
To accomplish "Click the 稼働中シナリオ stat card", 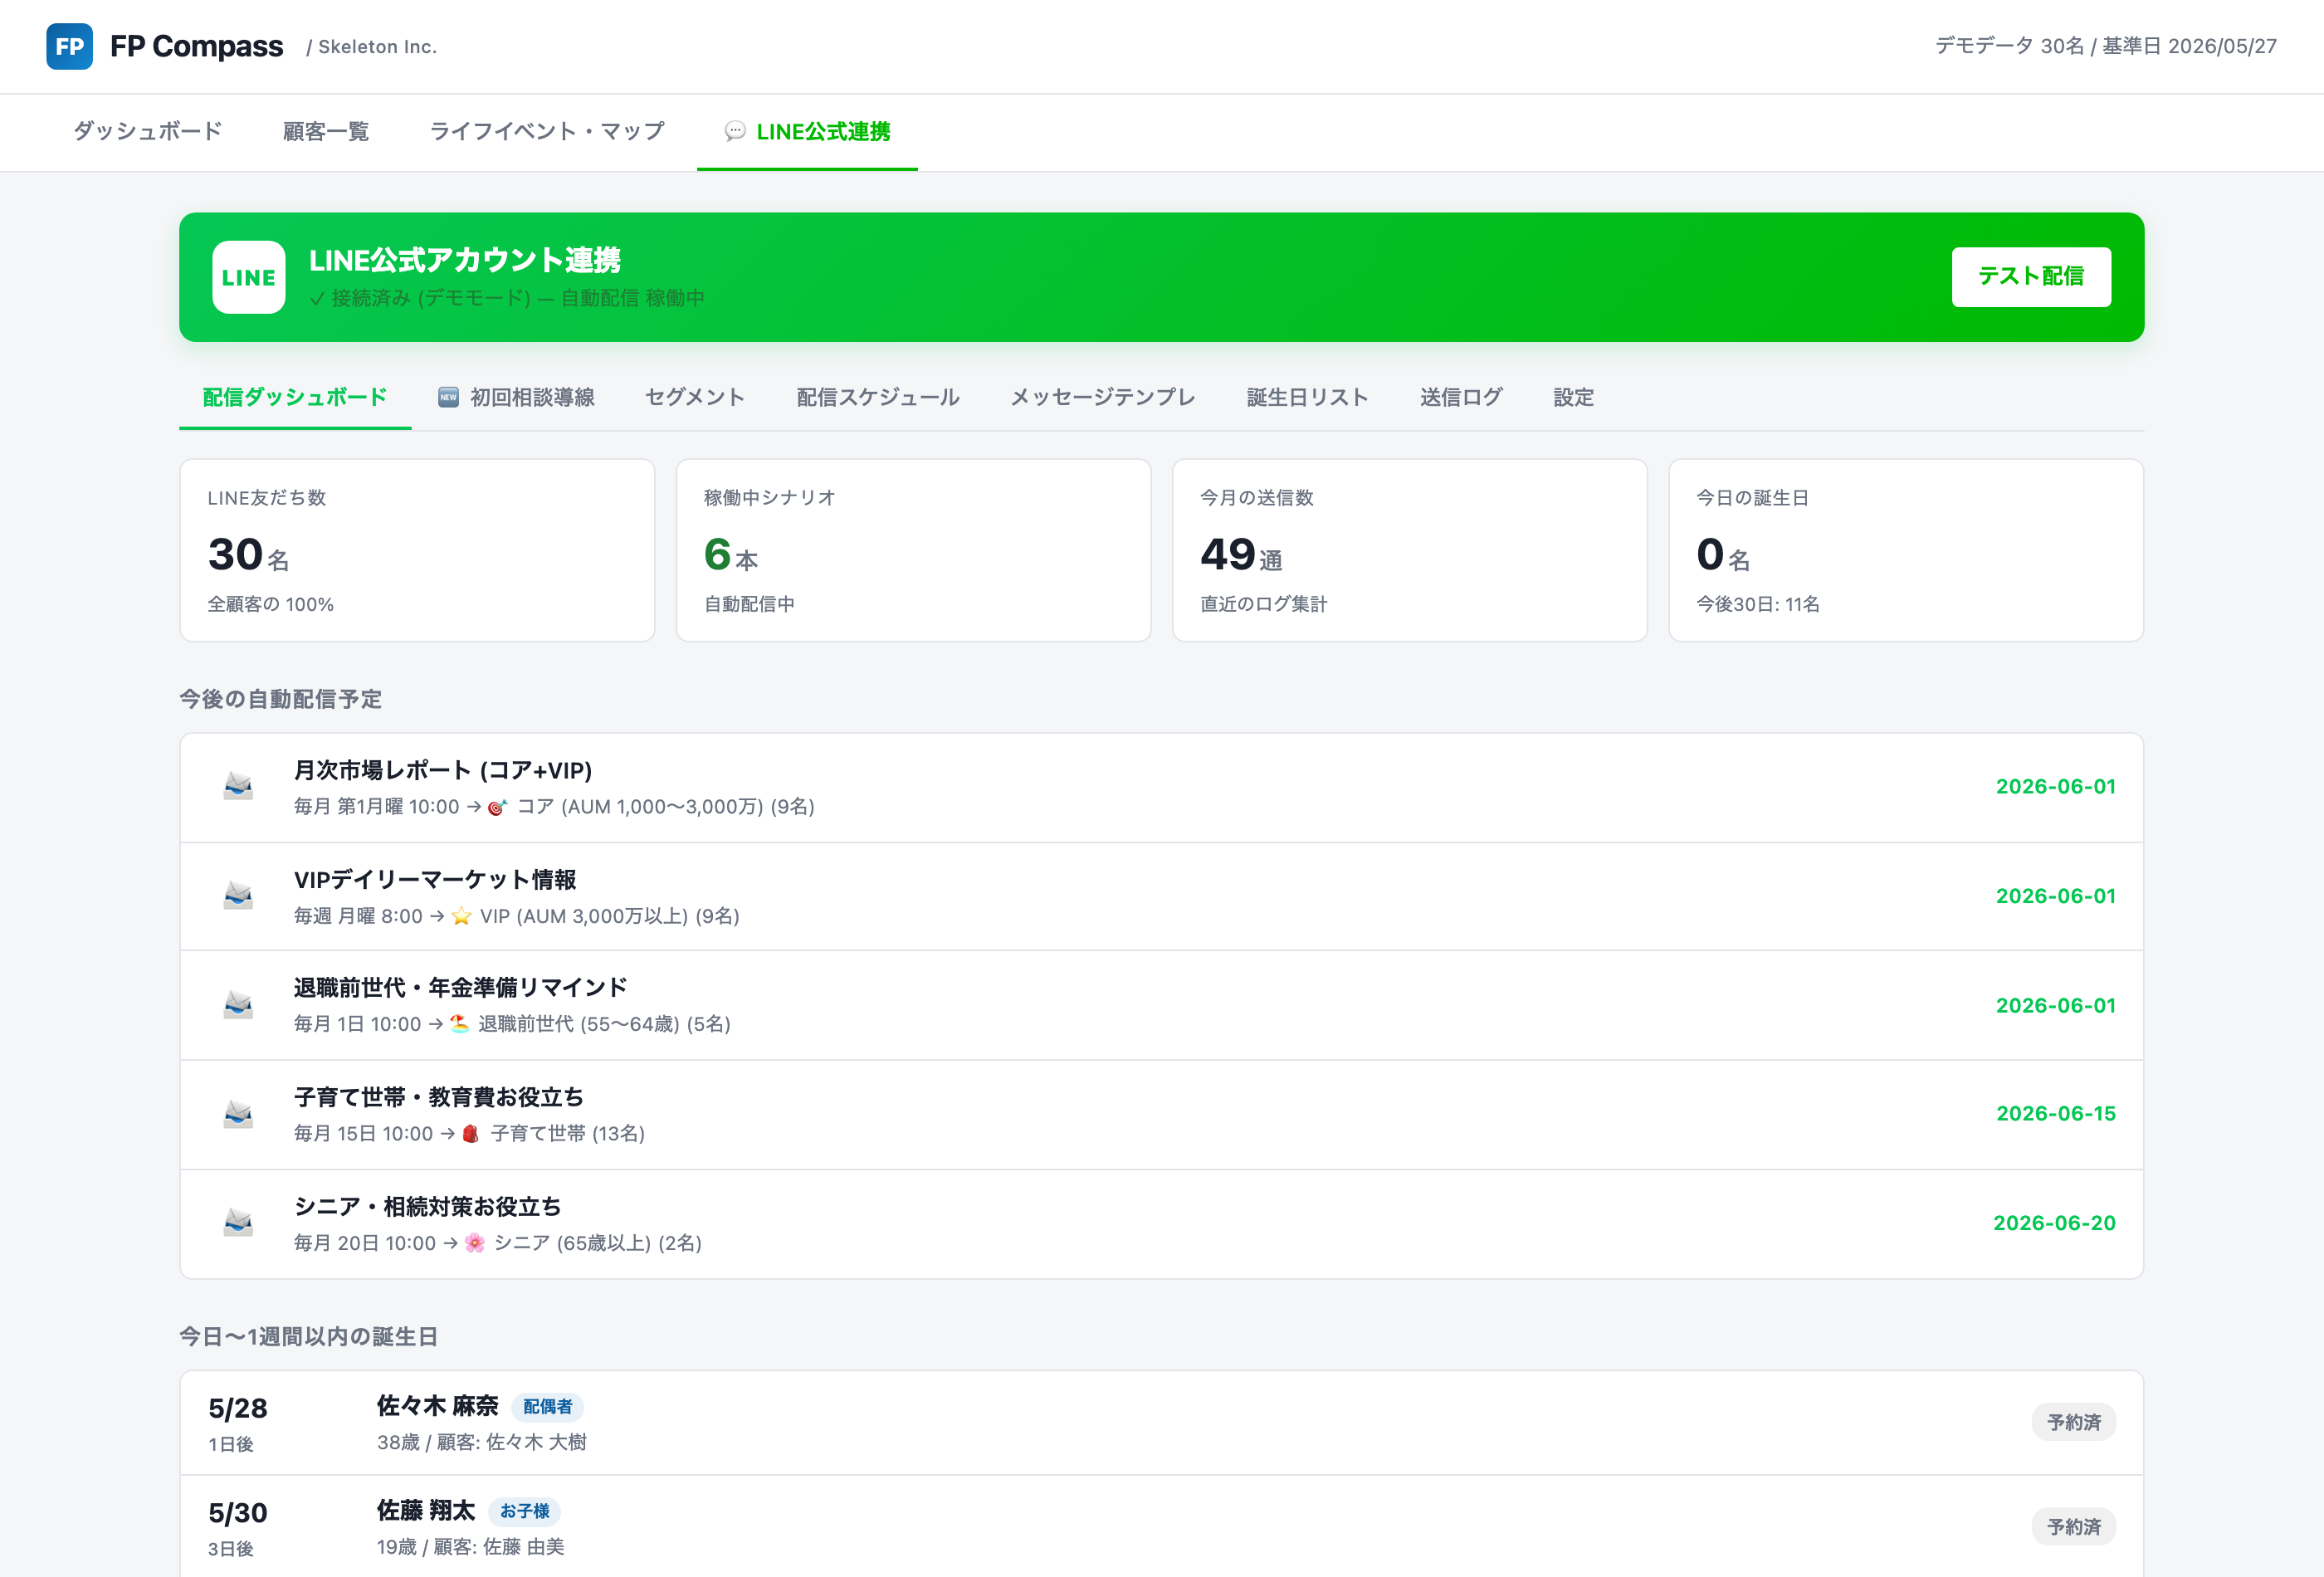I will tap(913, 550).
